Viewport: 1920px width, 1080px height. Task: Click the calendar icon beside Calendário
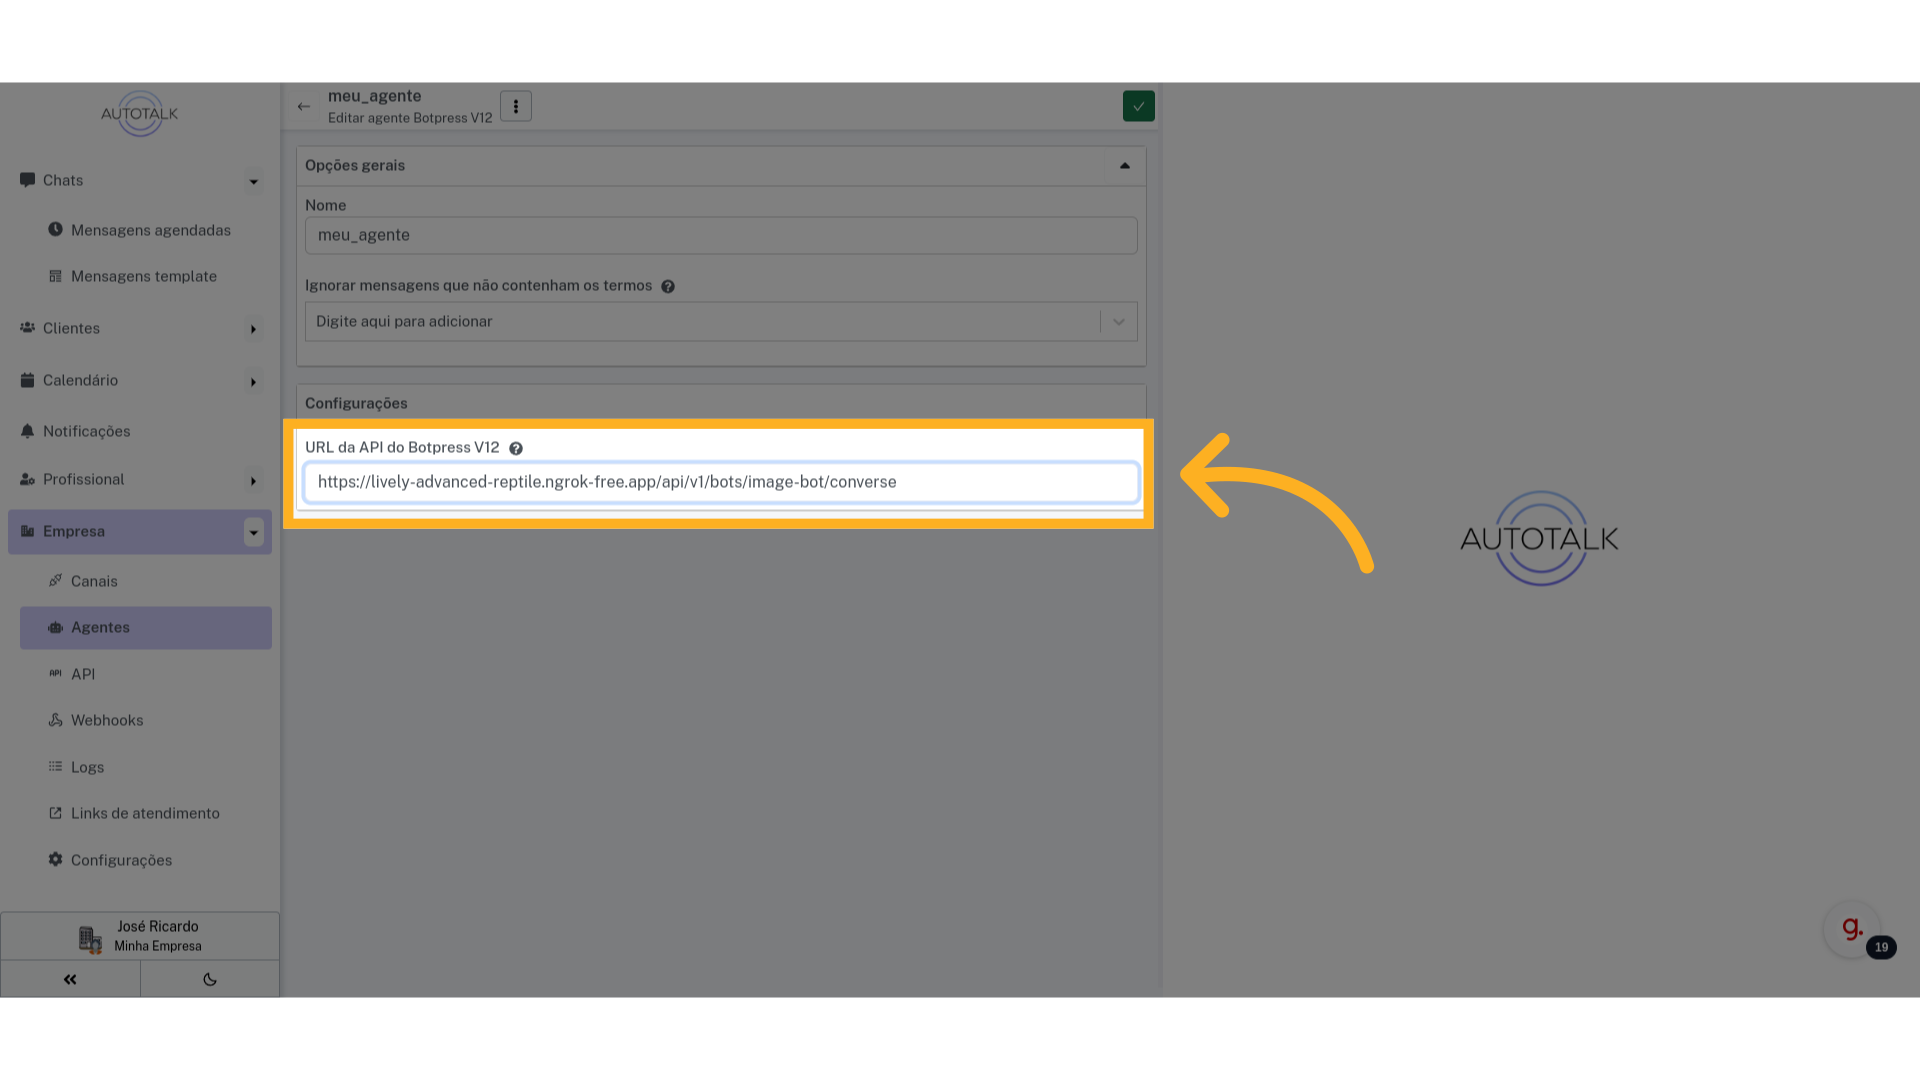click(x=27, y=380)
